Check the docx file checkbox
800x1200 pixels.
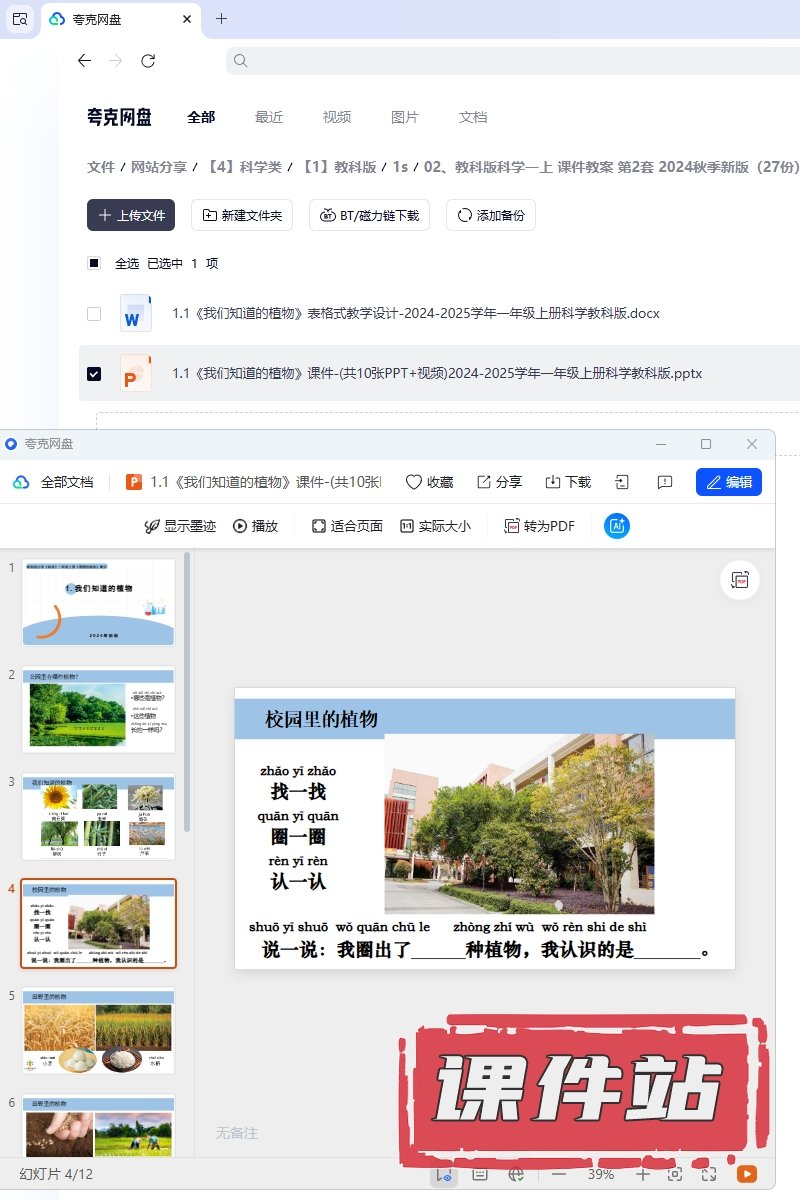pyautogui.click(x=94, y=314)
